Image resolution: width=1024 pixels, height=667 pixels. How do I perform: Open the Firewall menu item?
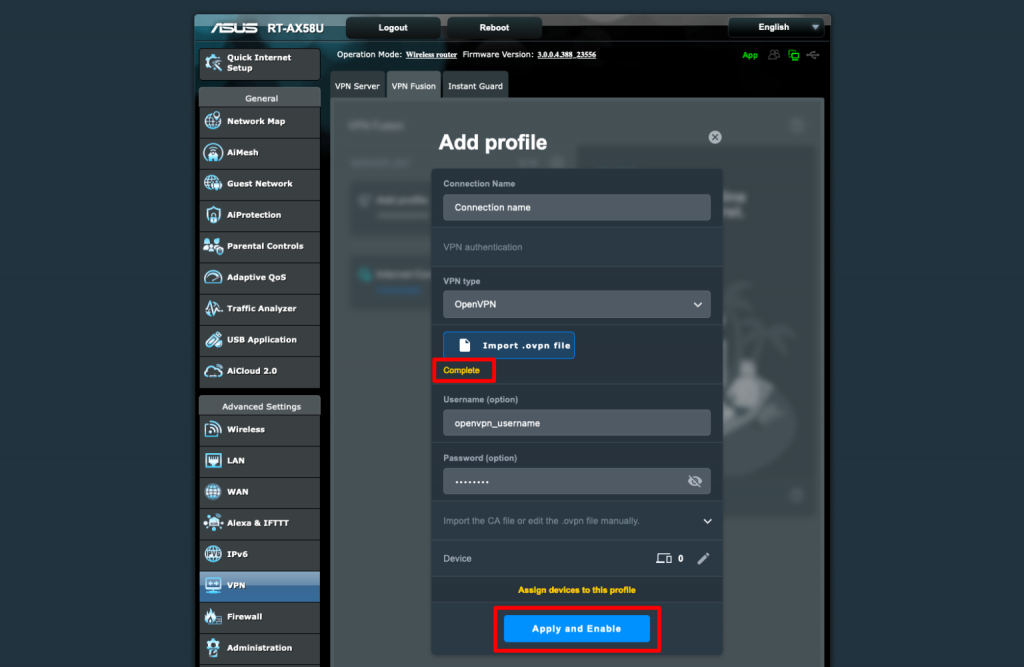pos(260,617)
